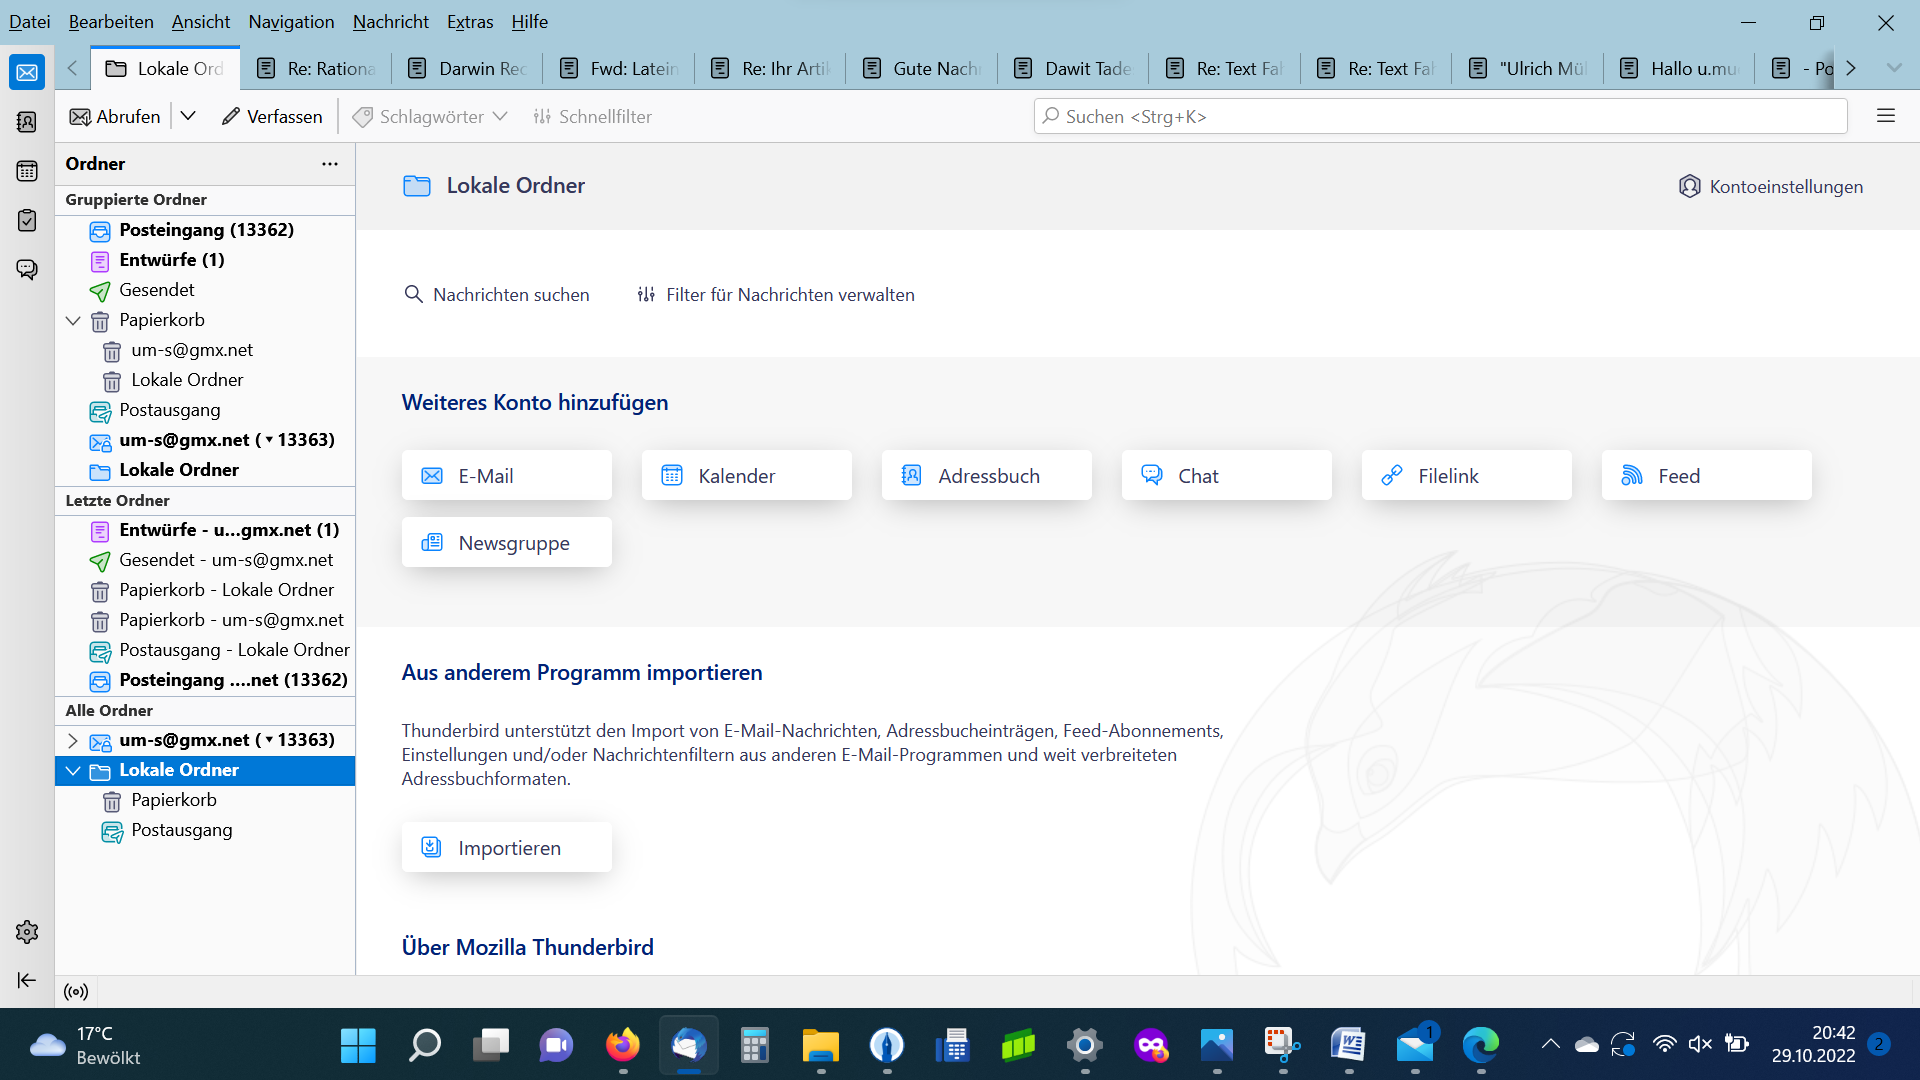Screen dimensions: 1920x1080
Task: Collapse the Papierkorb grouped folder
Action: [73, 321]
